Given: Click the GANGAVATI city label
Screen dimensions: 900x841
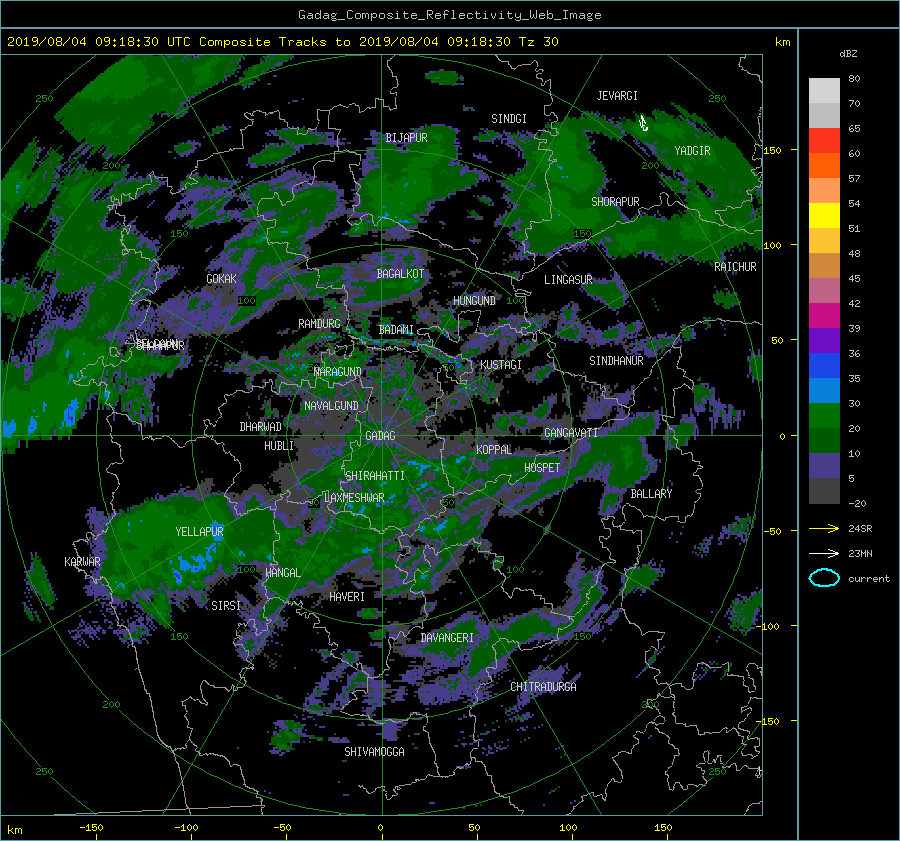Looking at the screenshot, I should 571,433.
